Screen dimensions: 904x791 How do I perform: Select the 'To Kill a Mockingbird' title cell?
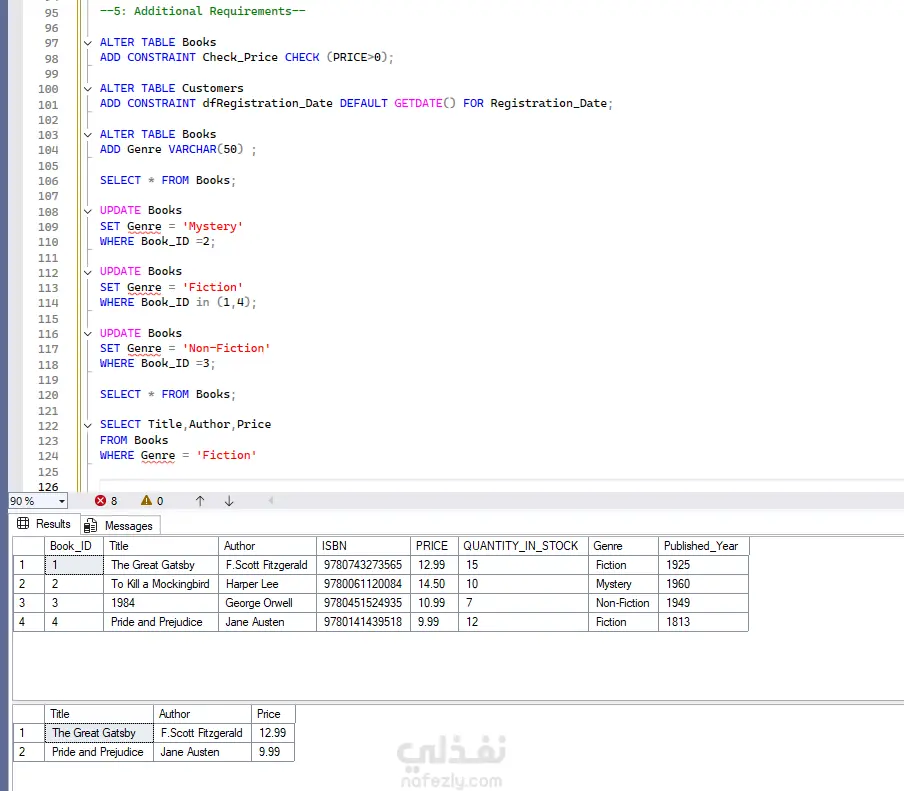pos(161,584)
